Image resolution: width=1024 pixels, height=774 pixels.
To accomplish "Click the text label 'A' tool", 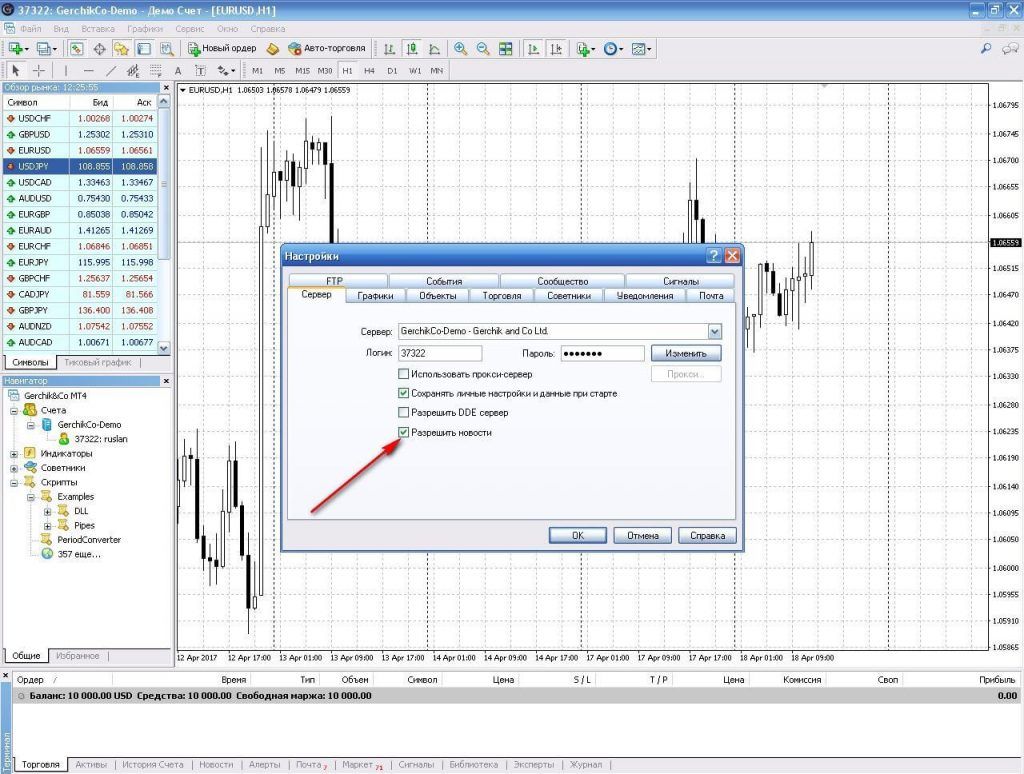I will (x=178, y=71).
